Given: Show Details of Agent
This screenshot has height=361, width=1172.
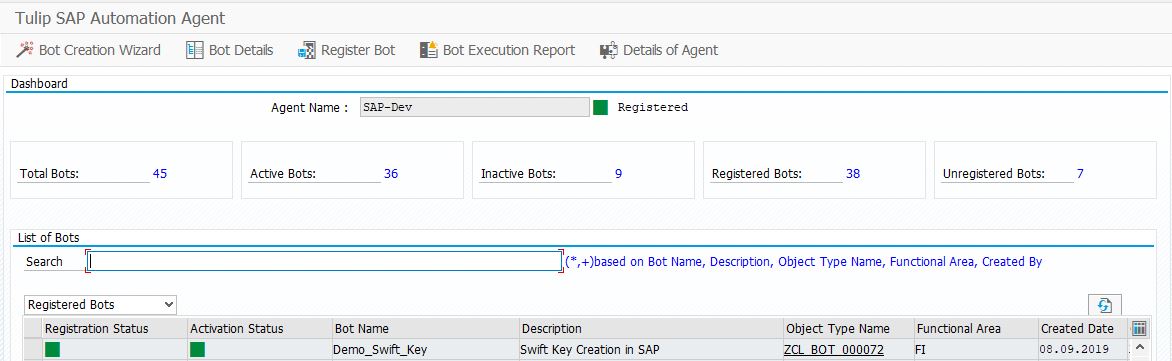Looking at the screenshot, I should (659, 50).
